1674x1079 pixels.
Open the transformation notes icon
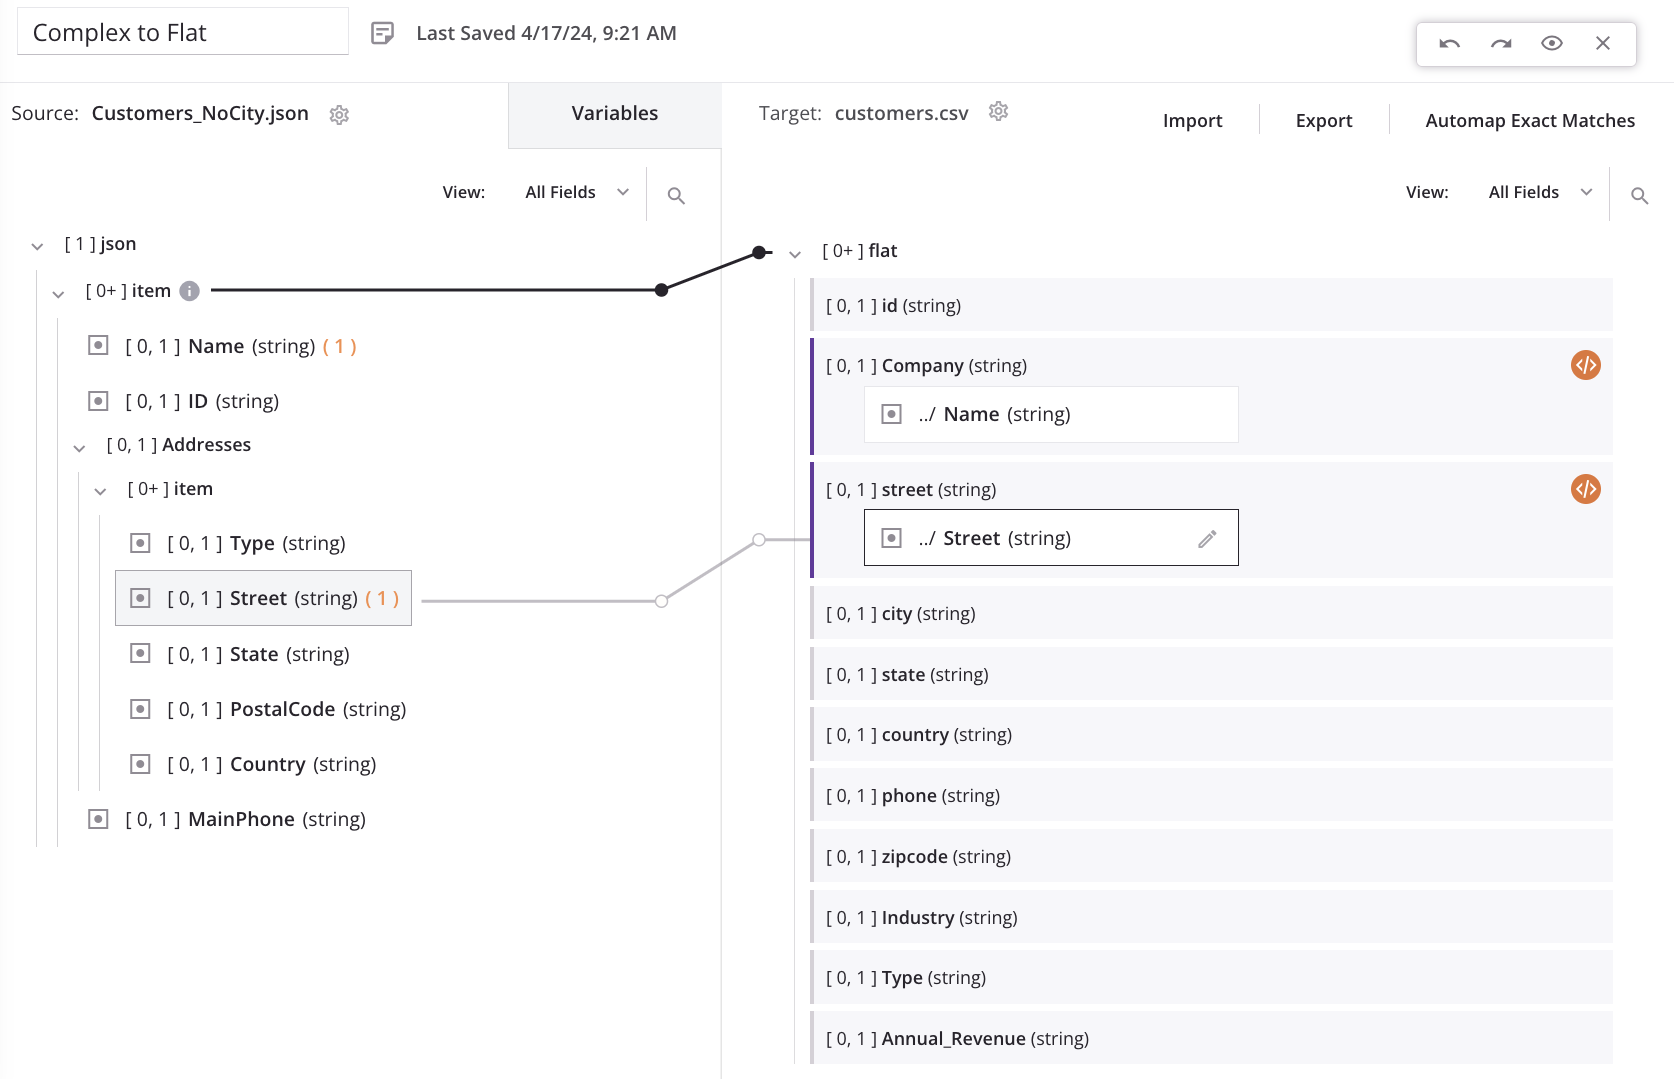point(382,34)
